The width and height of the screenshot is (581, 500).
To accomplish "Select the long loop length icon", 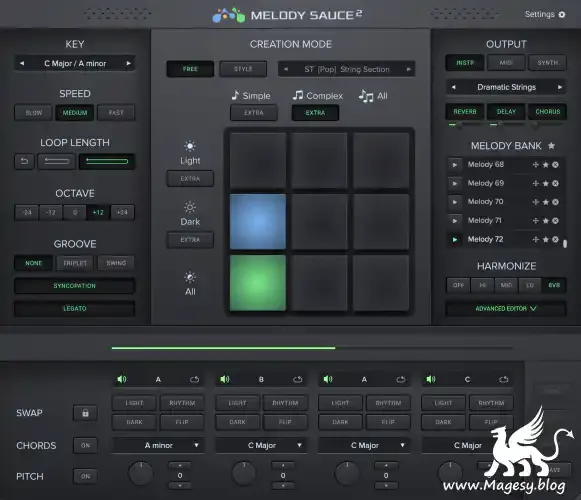I will click(107, 161).
